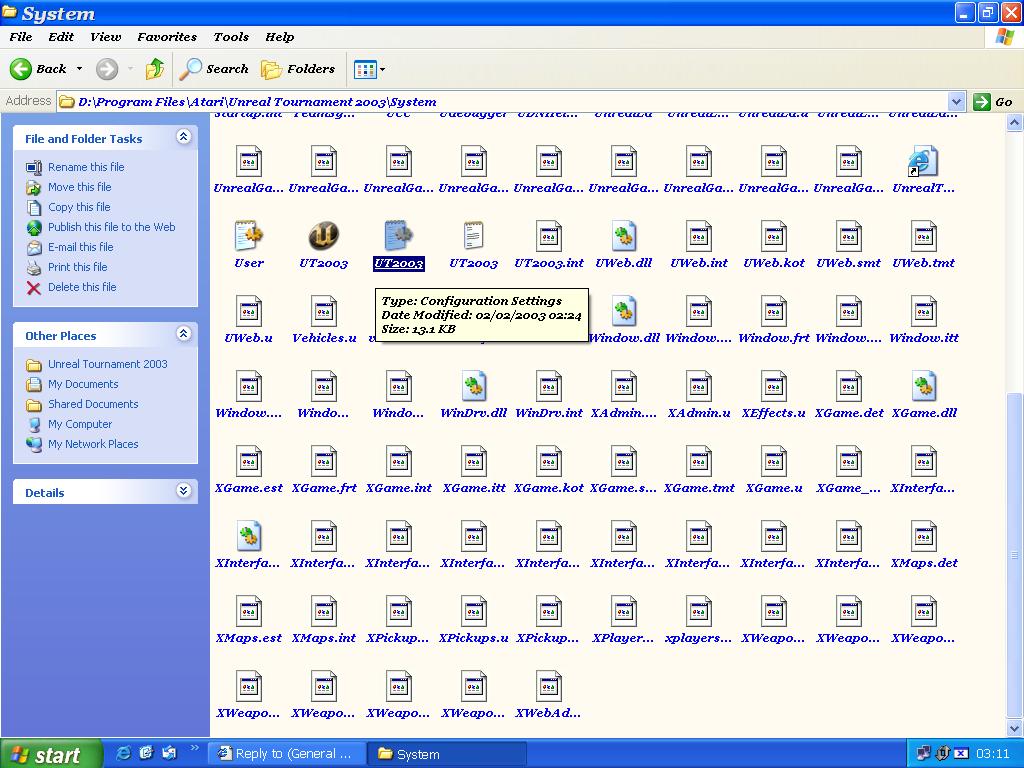Screen dimensions: 1024x768
Task: Open the Edit menu
Action: point(61,37)
